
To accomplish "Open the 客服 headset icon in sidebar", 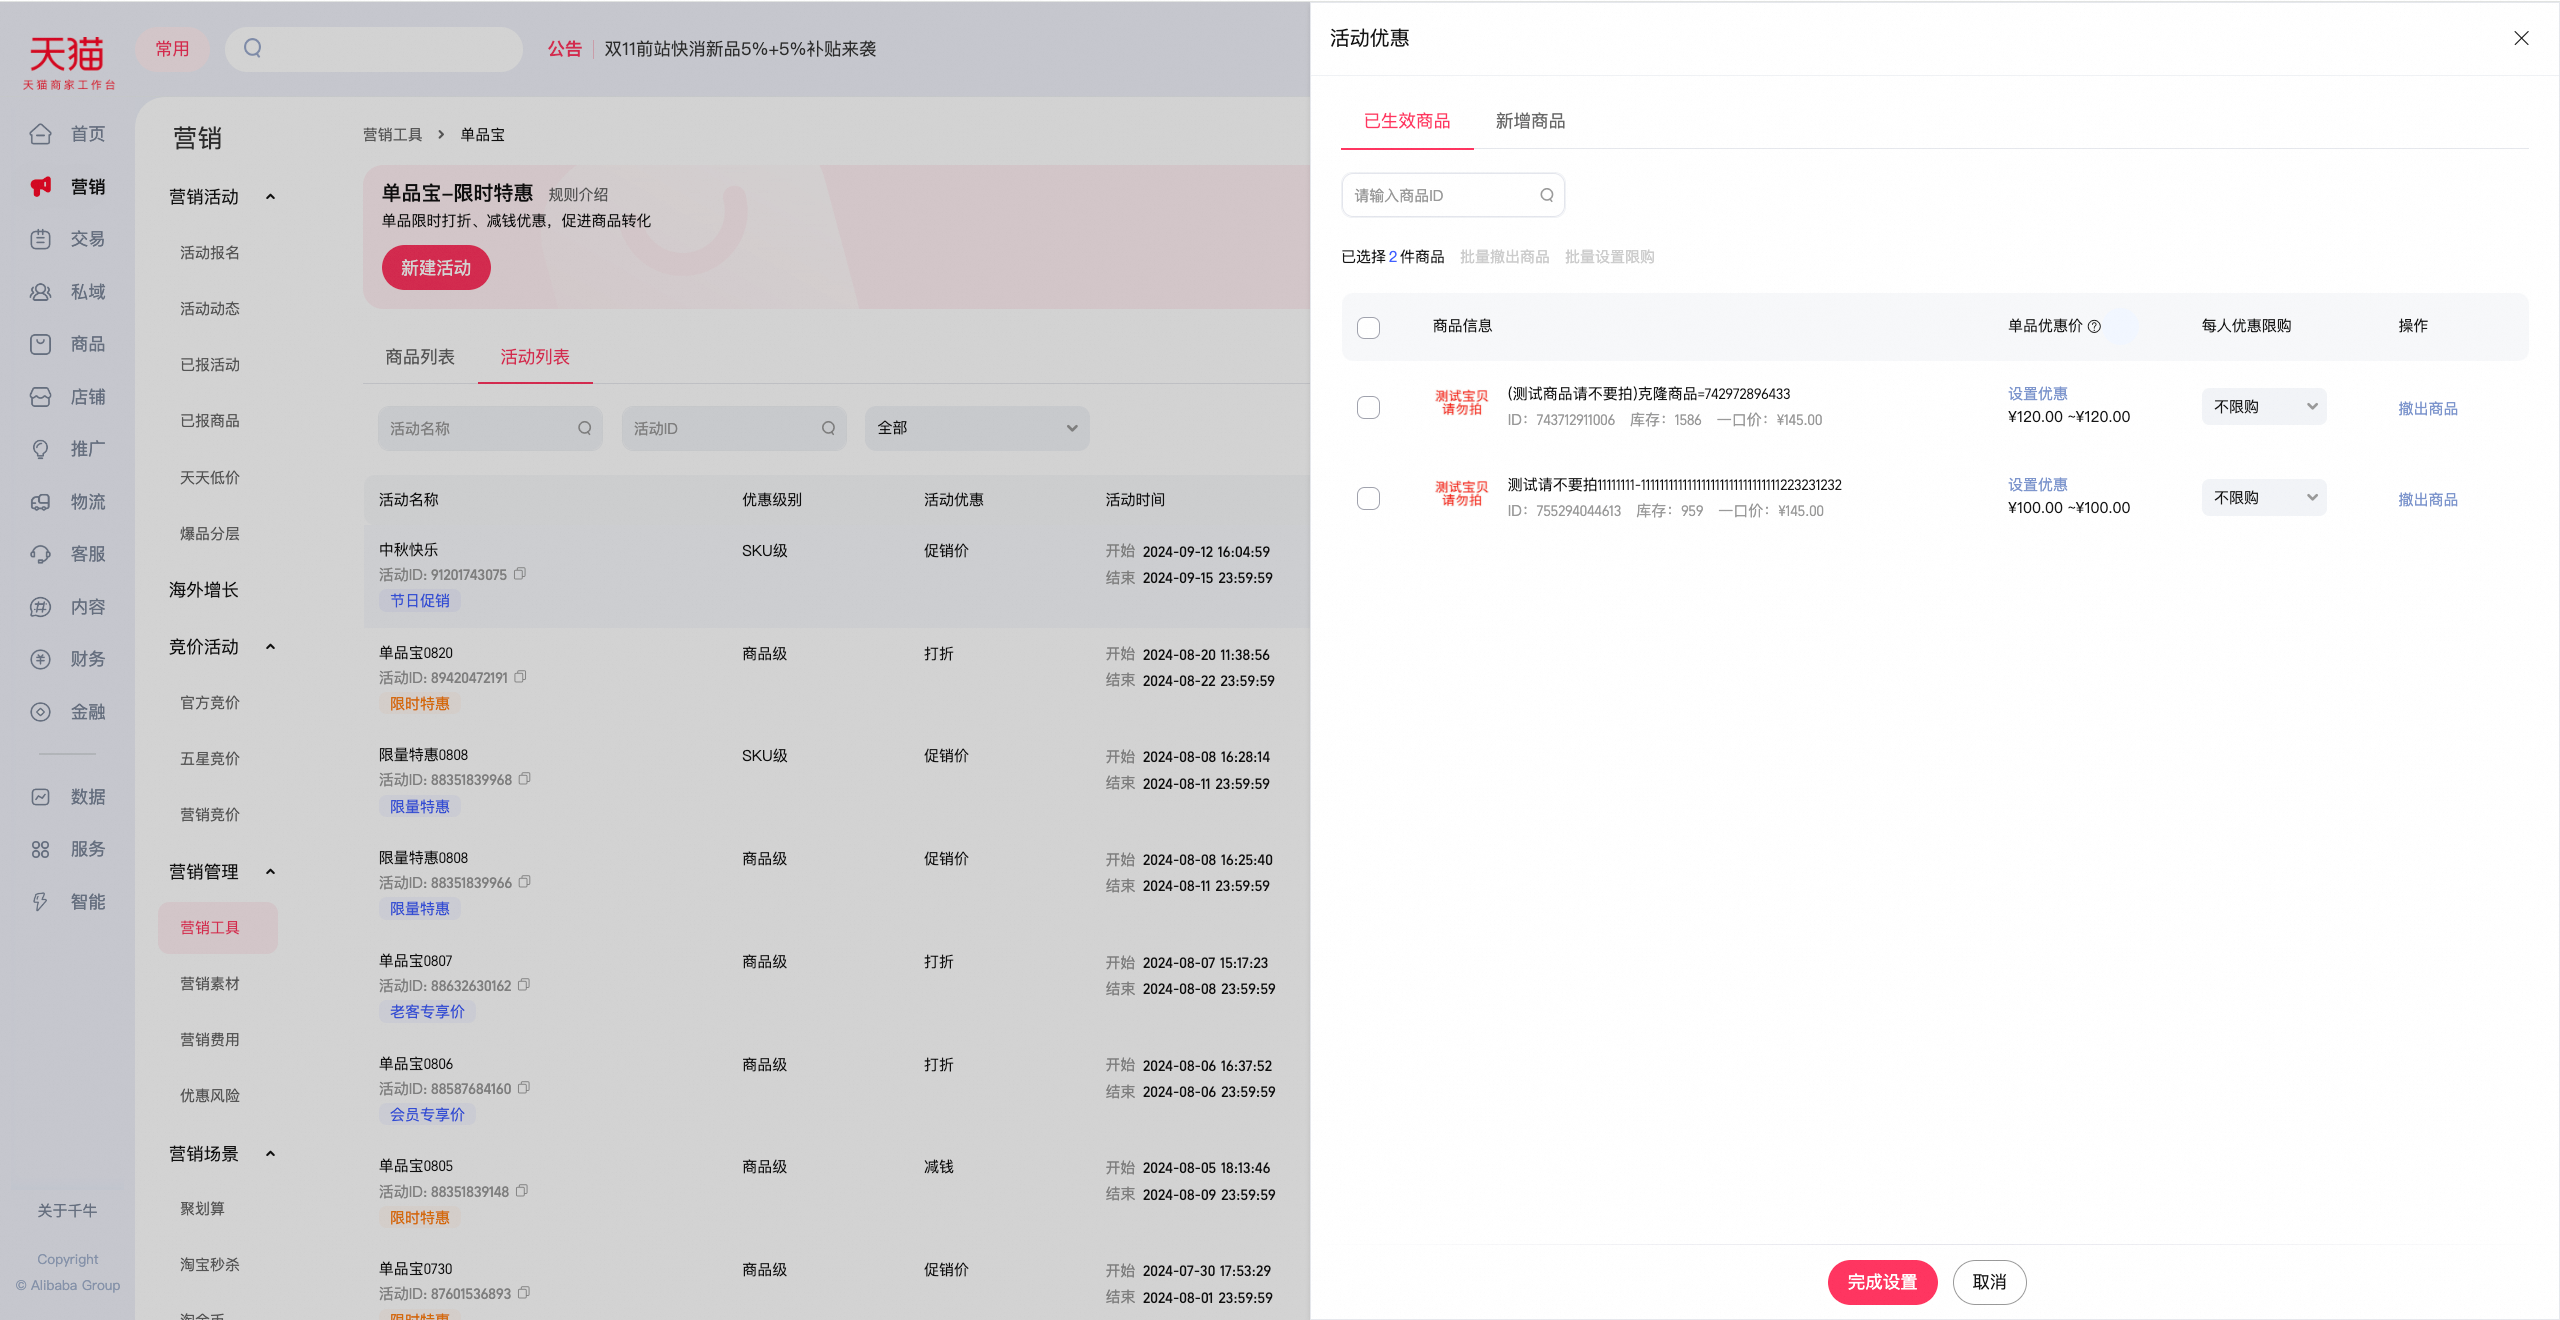I will 40,554.
